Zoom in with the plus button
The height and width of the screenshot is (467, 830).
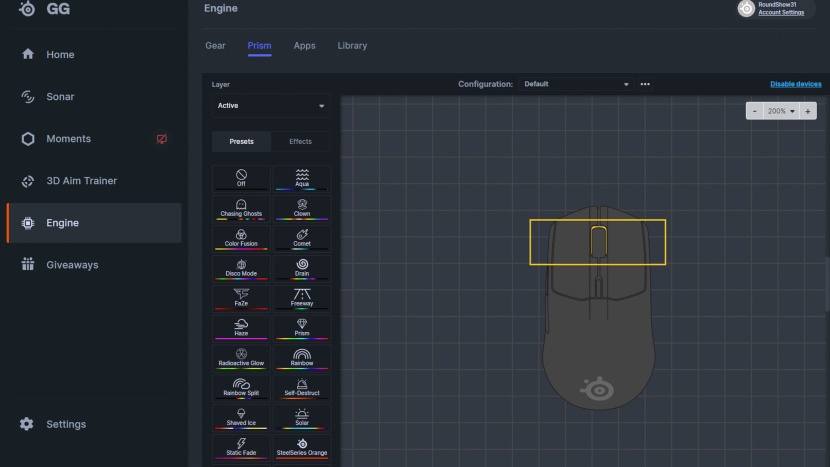coord(808,111)
